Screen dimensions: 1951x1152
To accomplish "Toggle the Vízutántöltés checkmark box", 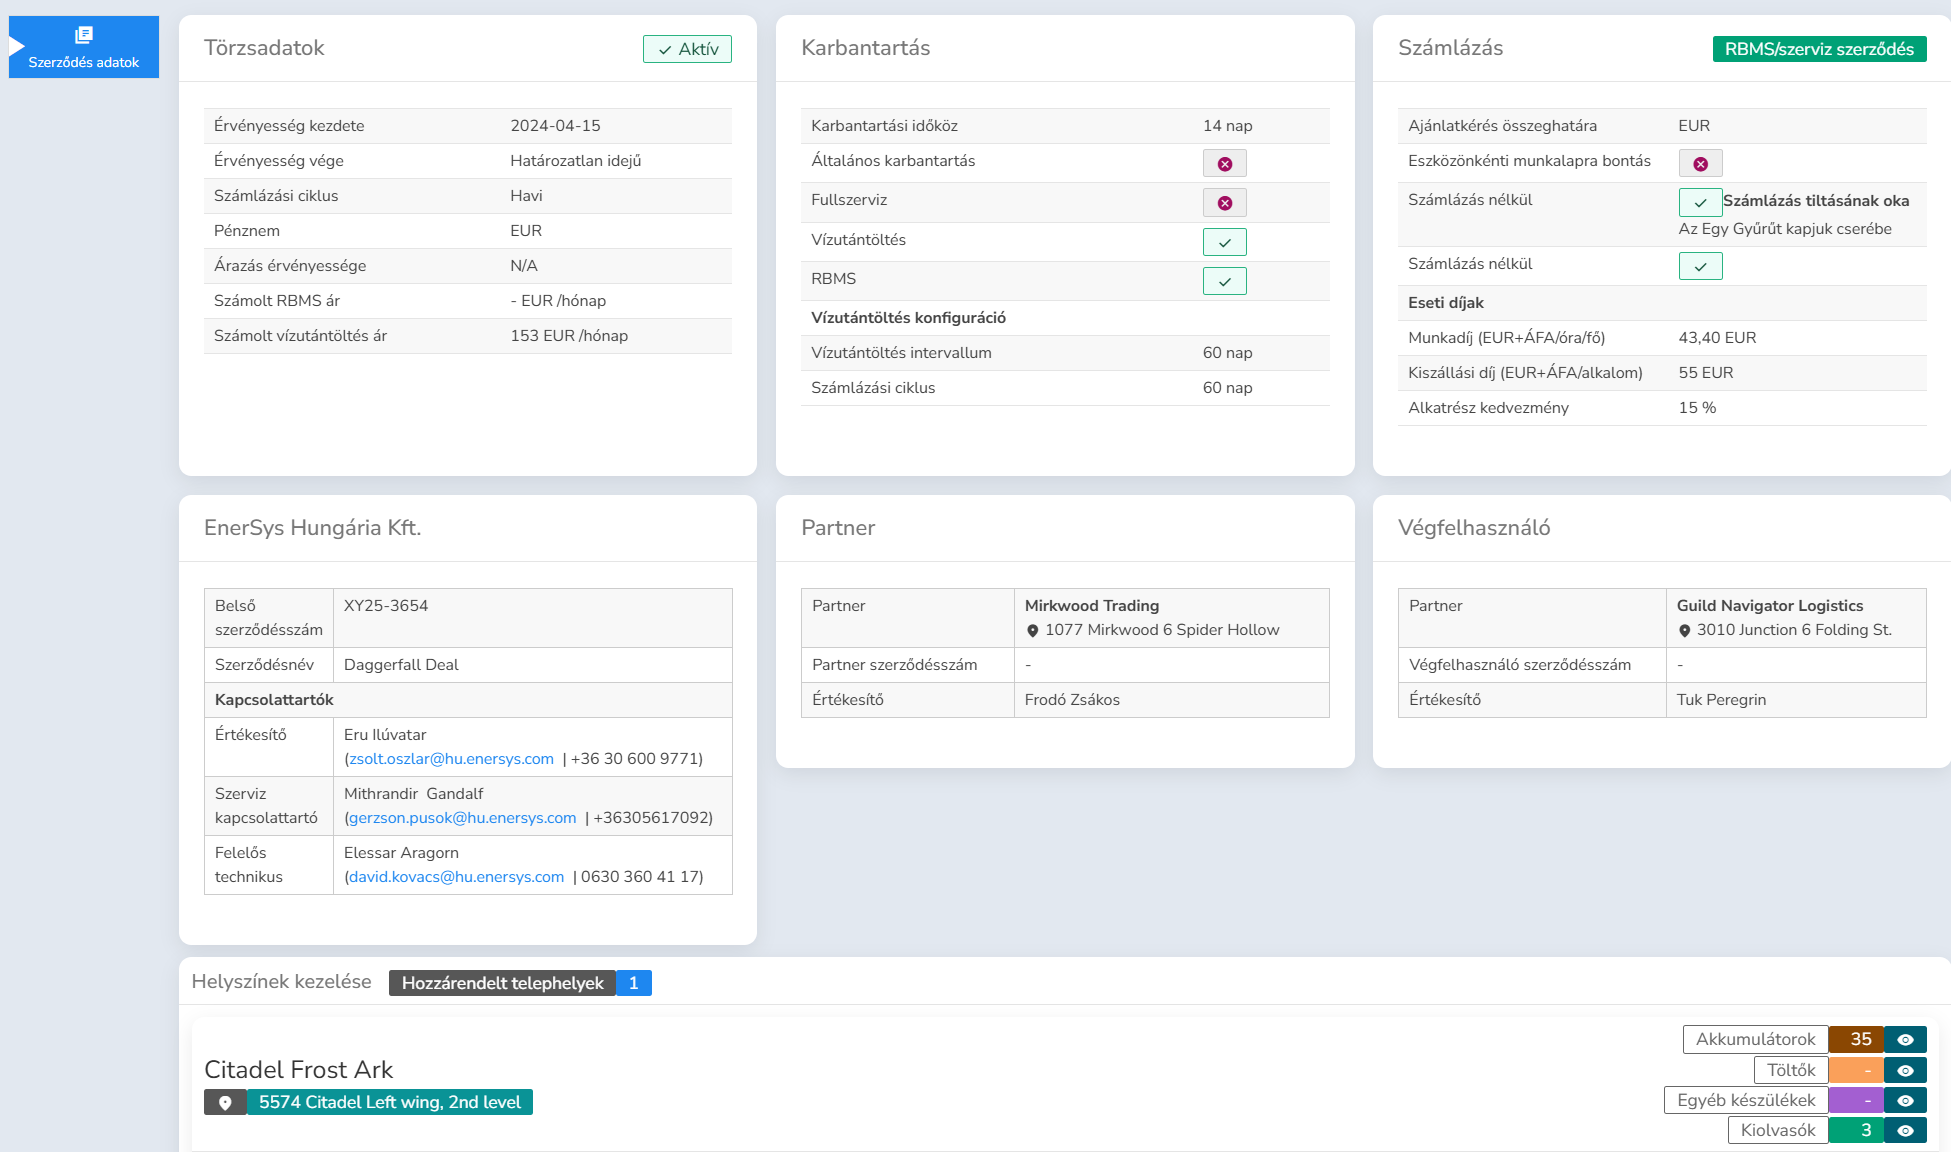I will [x=1224, y=242].
